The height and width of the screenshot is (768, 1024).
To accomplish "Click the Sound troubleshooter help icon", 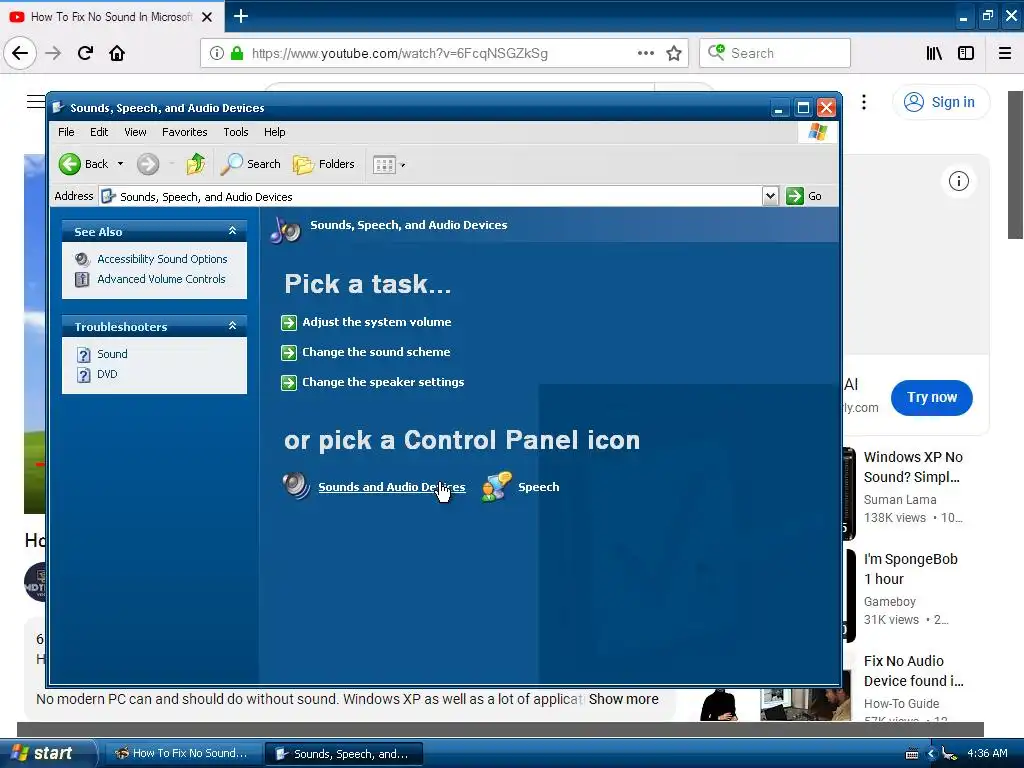I will point(83,355).
